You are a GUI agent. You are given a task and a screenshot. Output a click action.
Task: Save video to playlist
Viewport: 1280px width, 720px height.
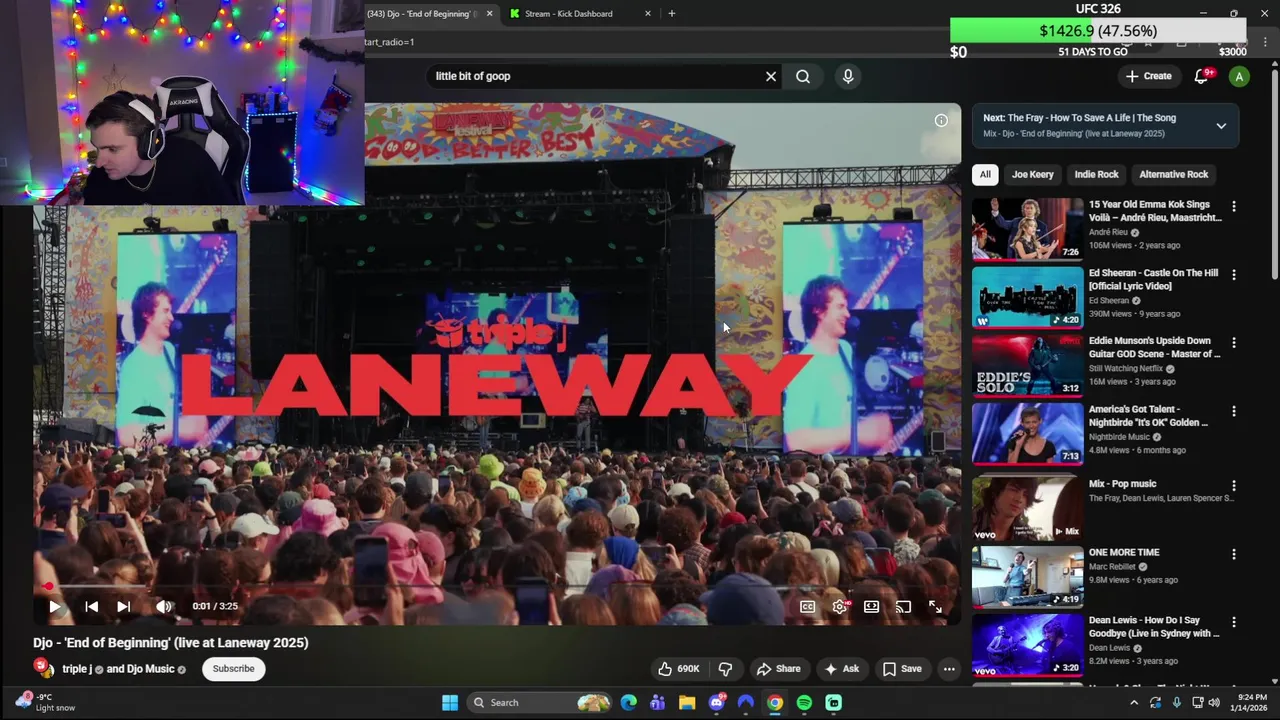[x=902, y=669]
